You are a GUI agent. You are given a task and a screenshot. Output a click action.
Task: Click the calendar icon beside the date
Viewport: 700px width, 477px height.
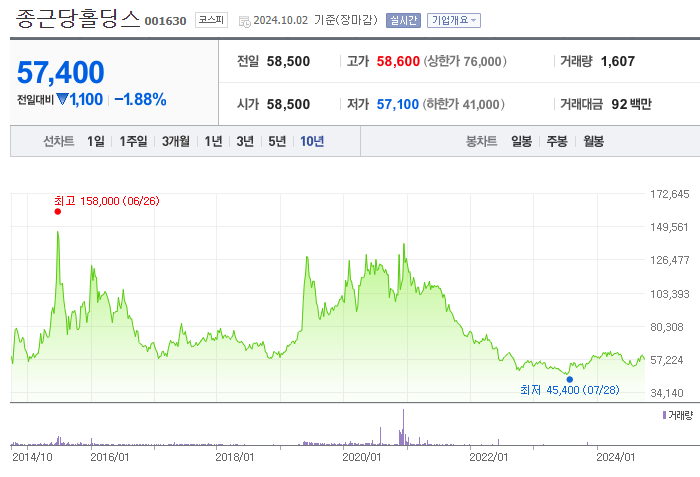pyautogui.click(x=245, y=21)
